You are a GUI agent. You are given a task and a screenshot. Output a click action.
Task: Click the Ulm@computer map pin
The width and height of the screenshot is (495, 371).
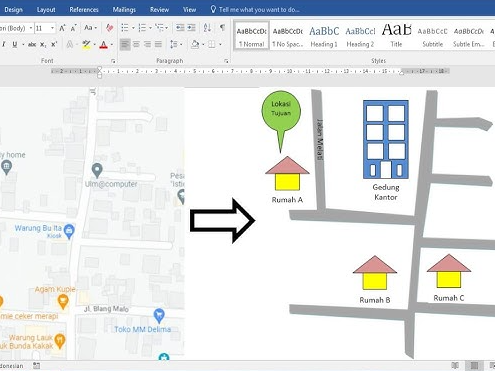point(97,170)
